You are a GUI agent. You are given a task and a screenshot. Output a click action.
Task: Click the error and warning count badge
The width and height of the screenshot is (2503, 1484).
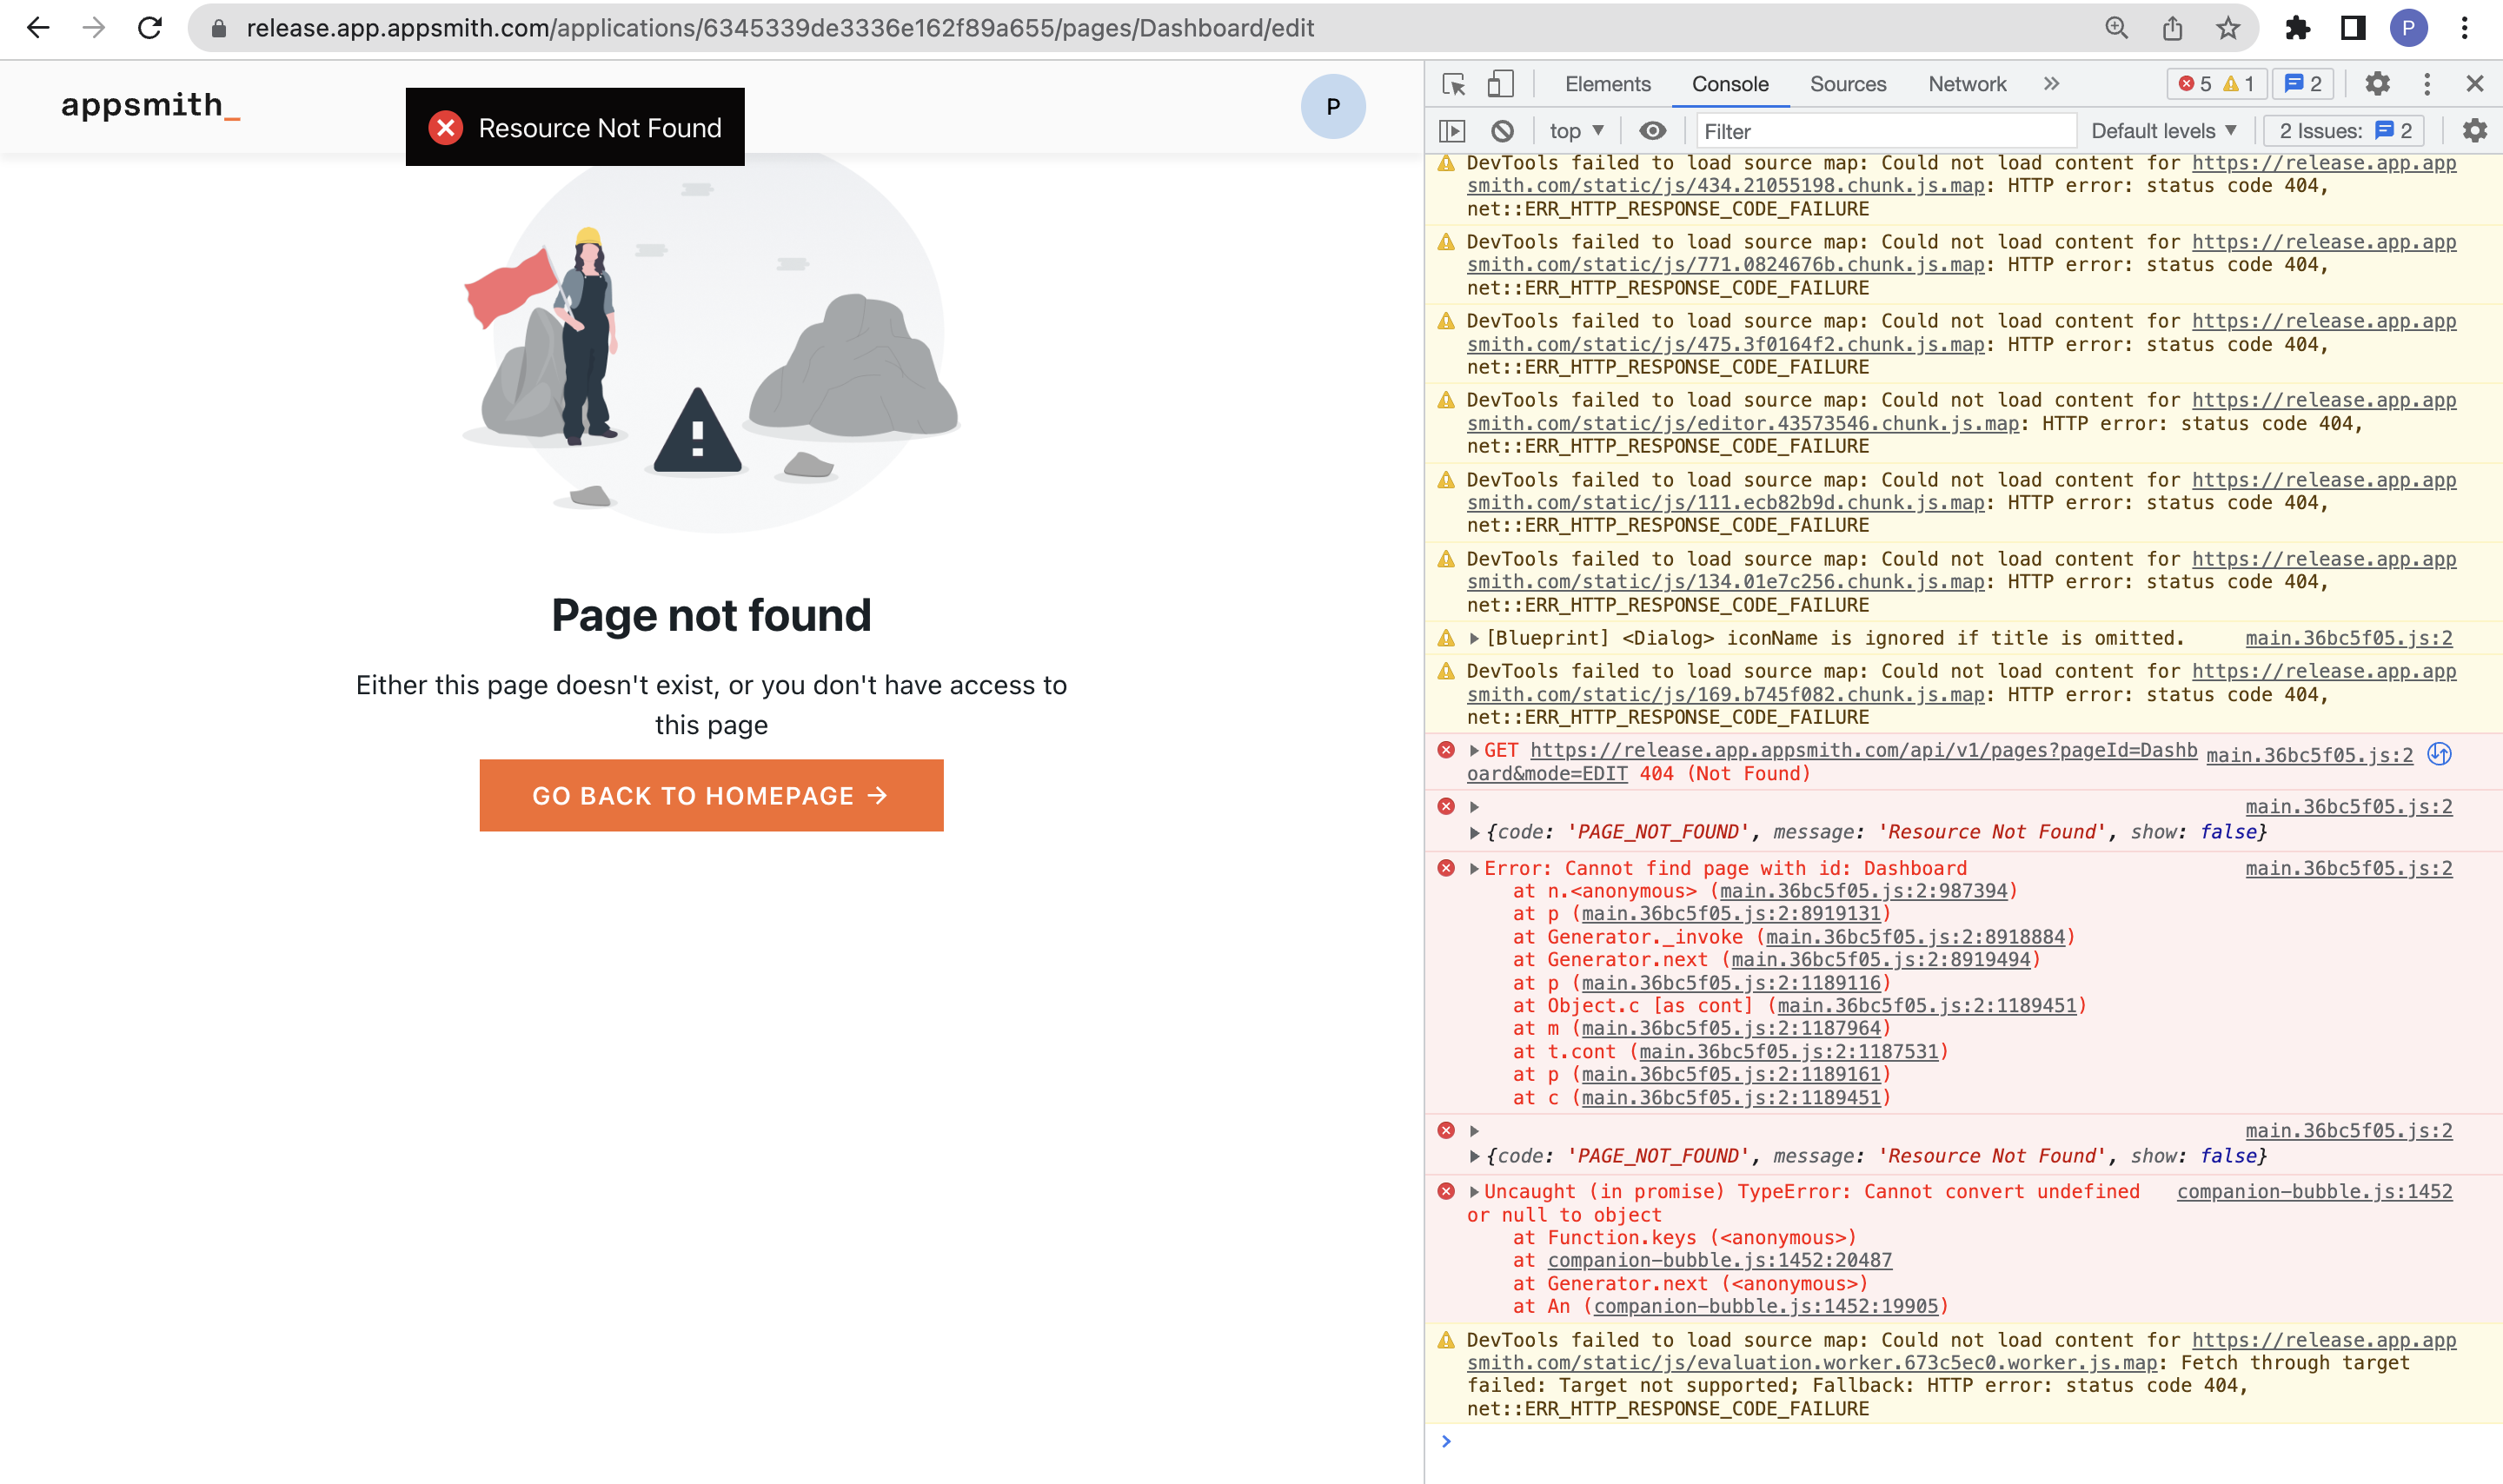pyautogui.click(x=2216, y=84)
